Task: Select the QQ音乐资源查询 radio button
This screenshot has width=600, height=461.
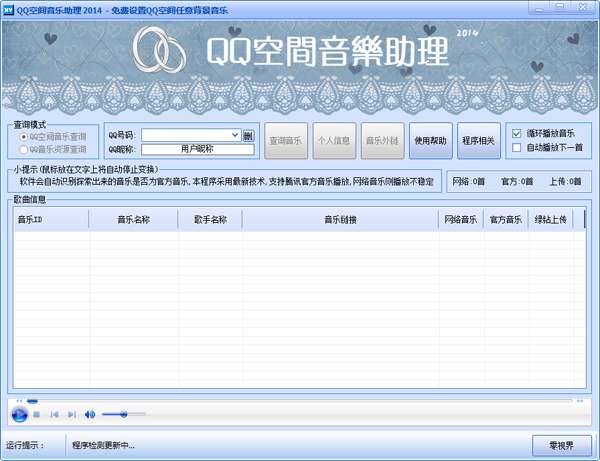Action: (x=24, y=149)
